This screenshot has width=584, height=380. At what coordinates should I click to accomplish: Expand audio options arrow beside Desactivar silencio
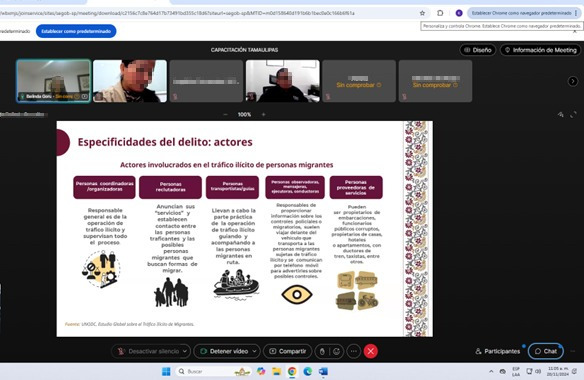pos(185,351)
